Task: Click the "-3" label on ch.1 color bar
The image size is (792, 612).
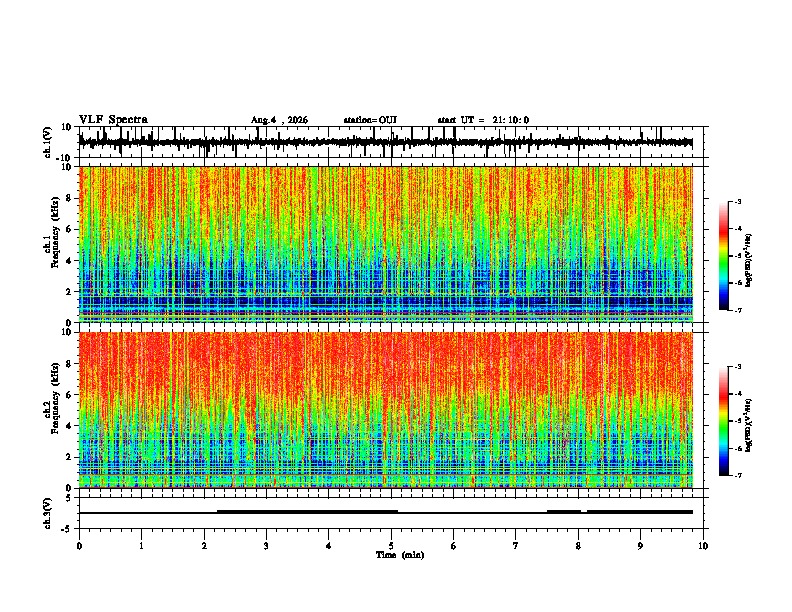Action: click(737, 202)
